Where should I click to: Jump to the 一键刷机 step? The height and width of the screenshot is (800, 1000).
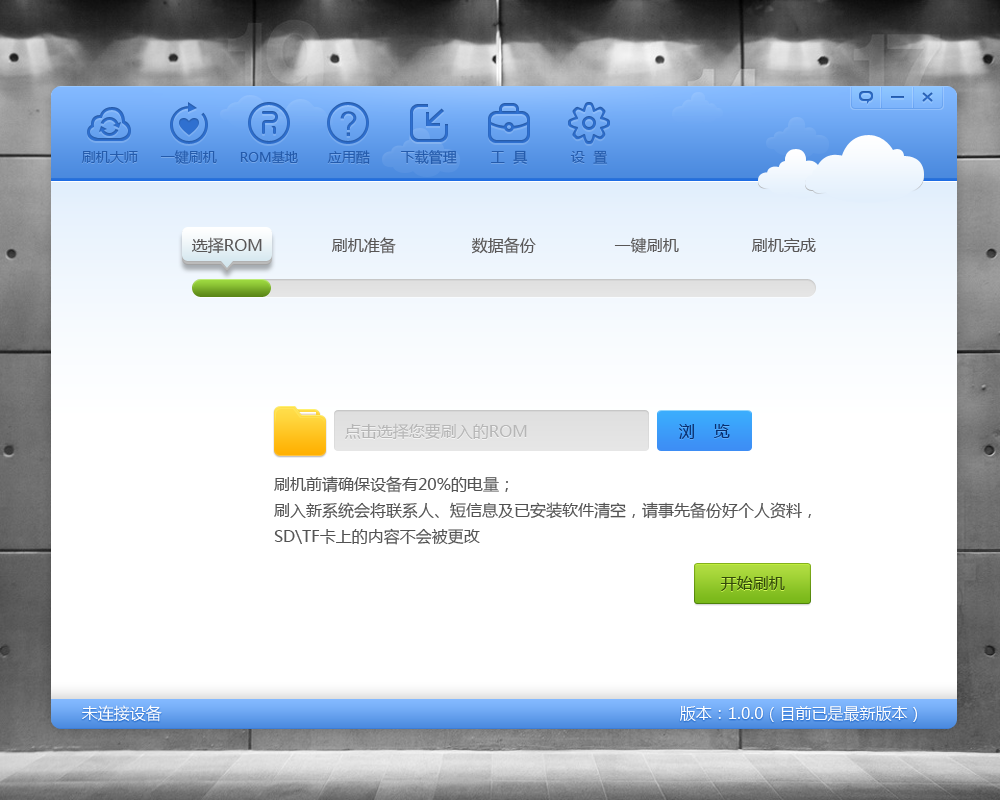[x=647, y=245]
